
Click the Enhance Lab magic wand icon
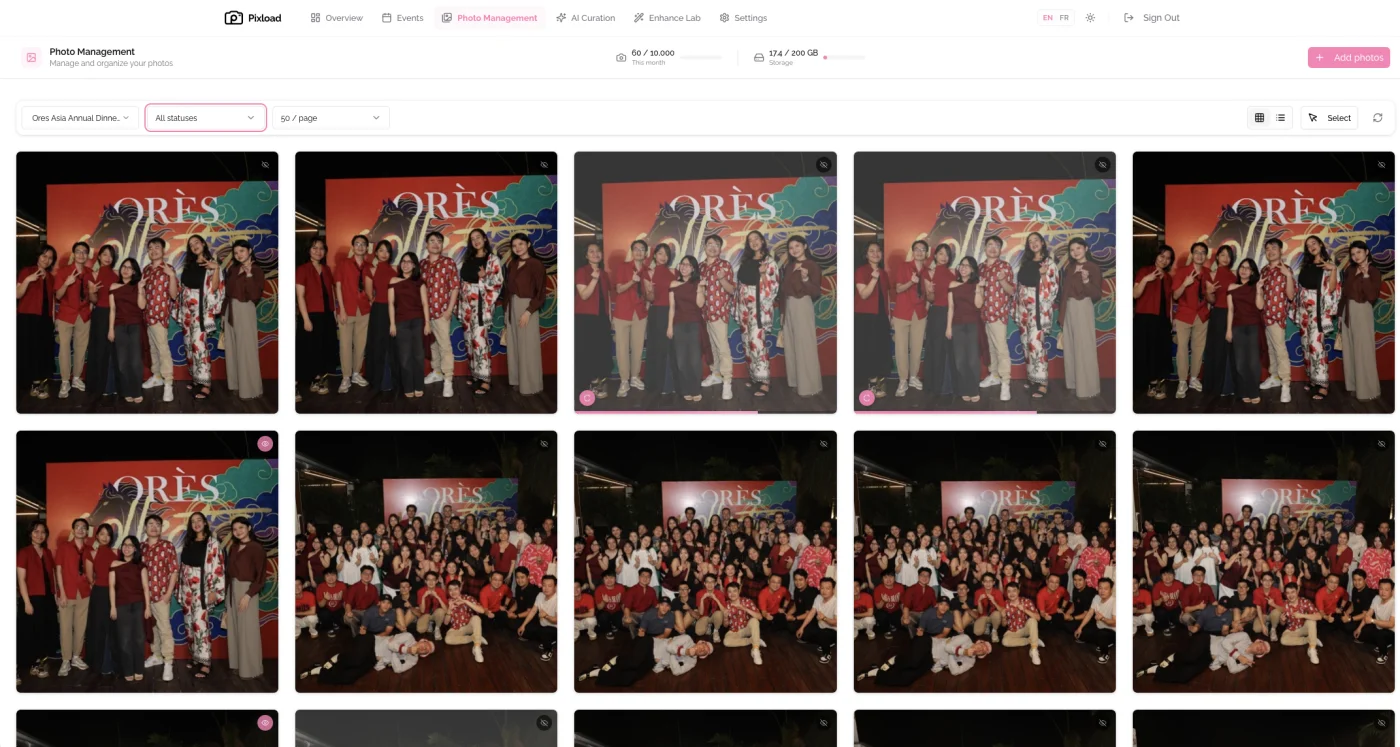pos(639,18)
